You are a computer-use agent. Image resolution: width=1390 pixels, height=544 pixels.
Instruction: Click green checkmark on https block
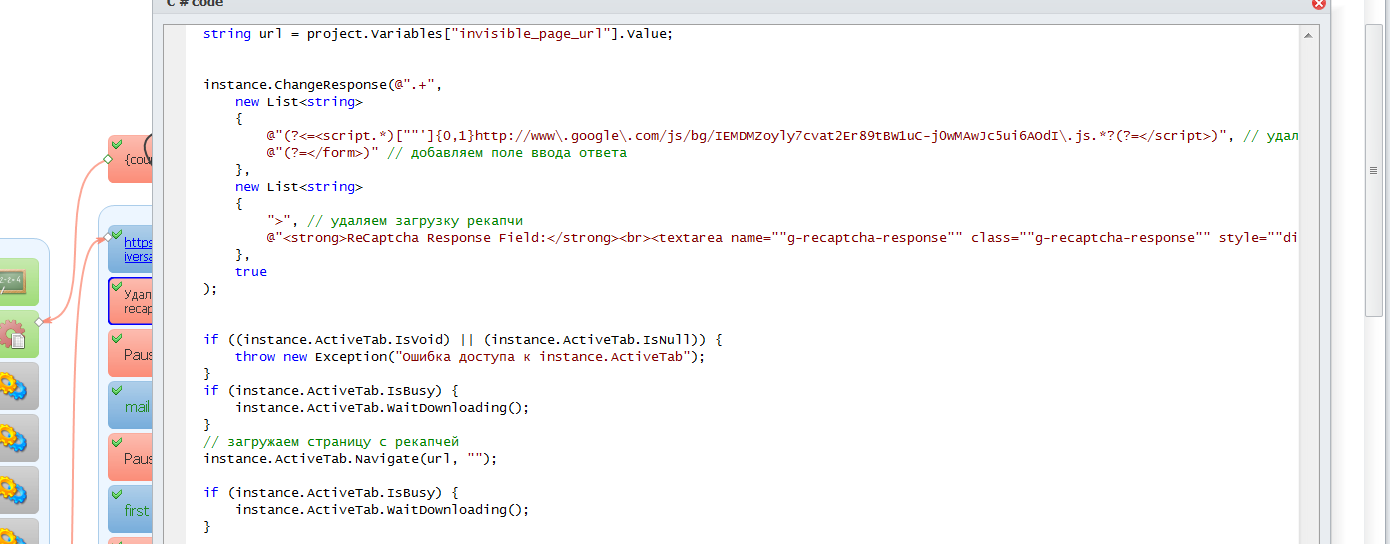coord(117,234)
